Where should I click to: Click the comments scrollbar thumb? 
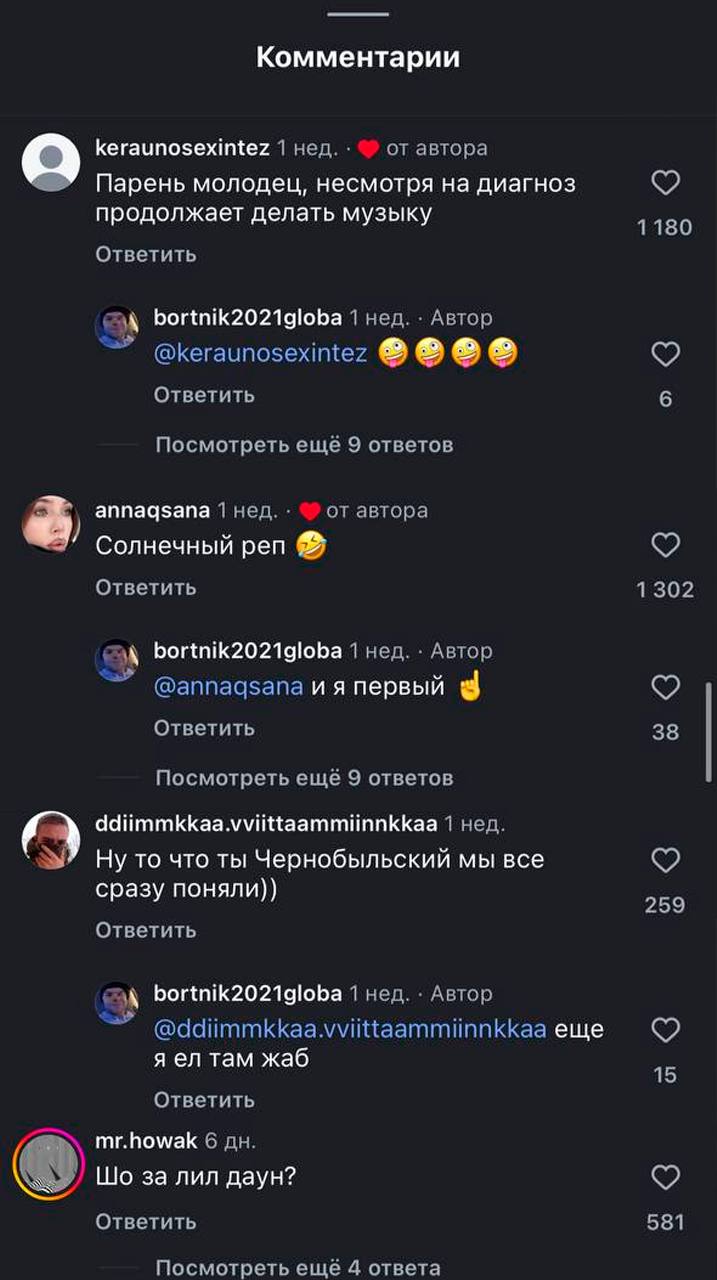coord(709,732)
